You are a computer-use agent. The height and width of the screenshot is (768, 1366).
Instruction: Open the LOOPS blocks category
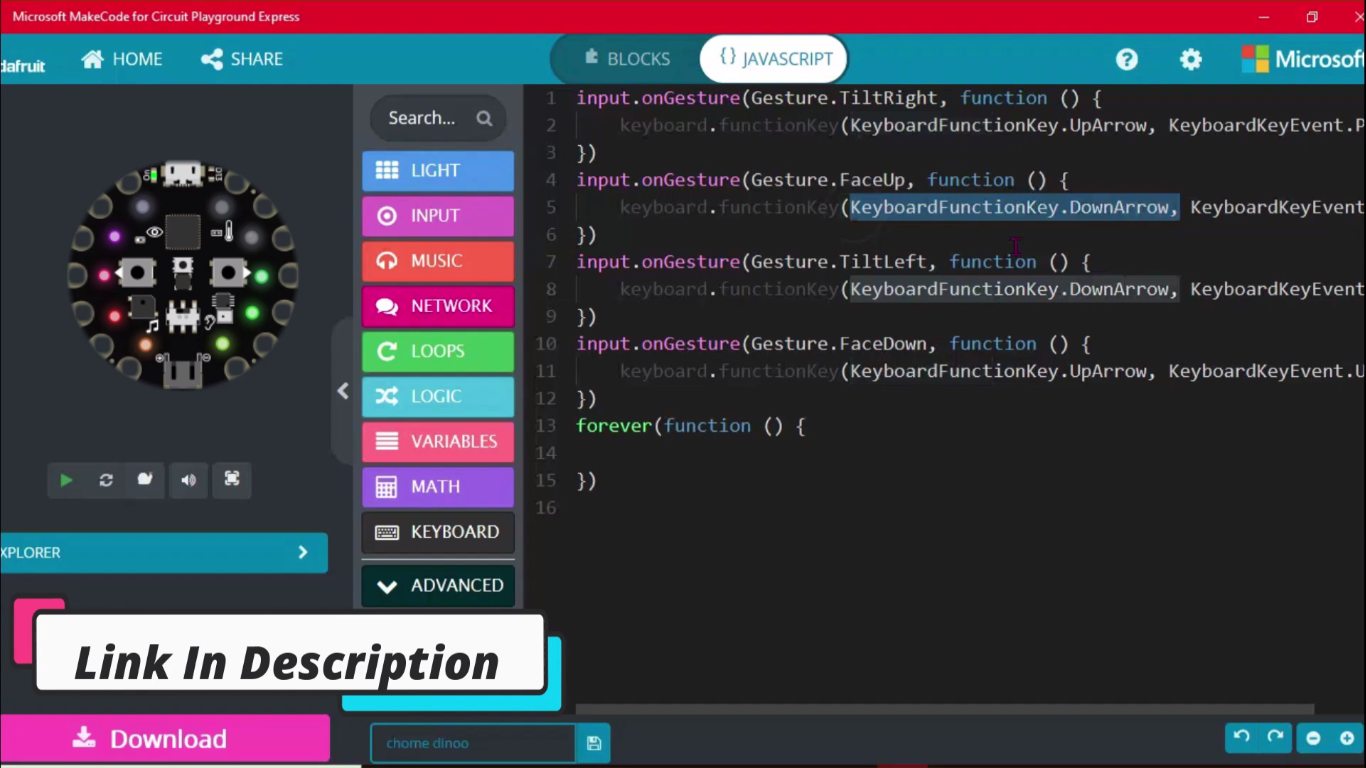438,351
